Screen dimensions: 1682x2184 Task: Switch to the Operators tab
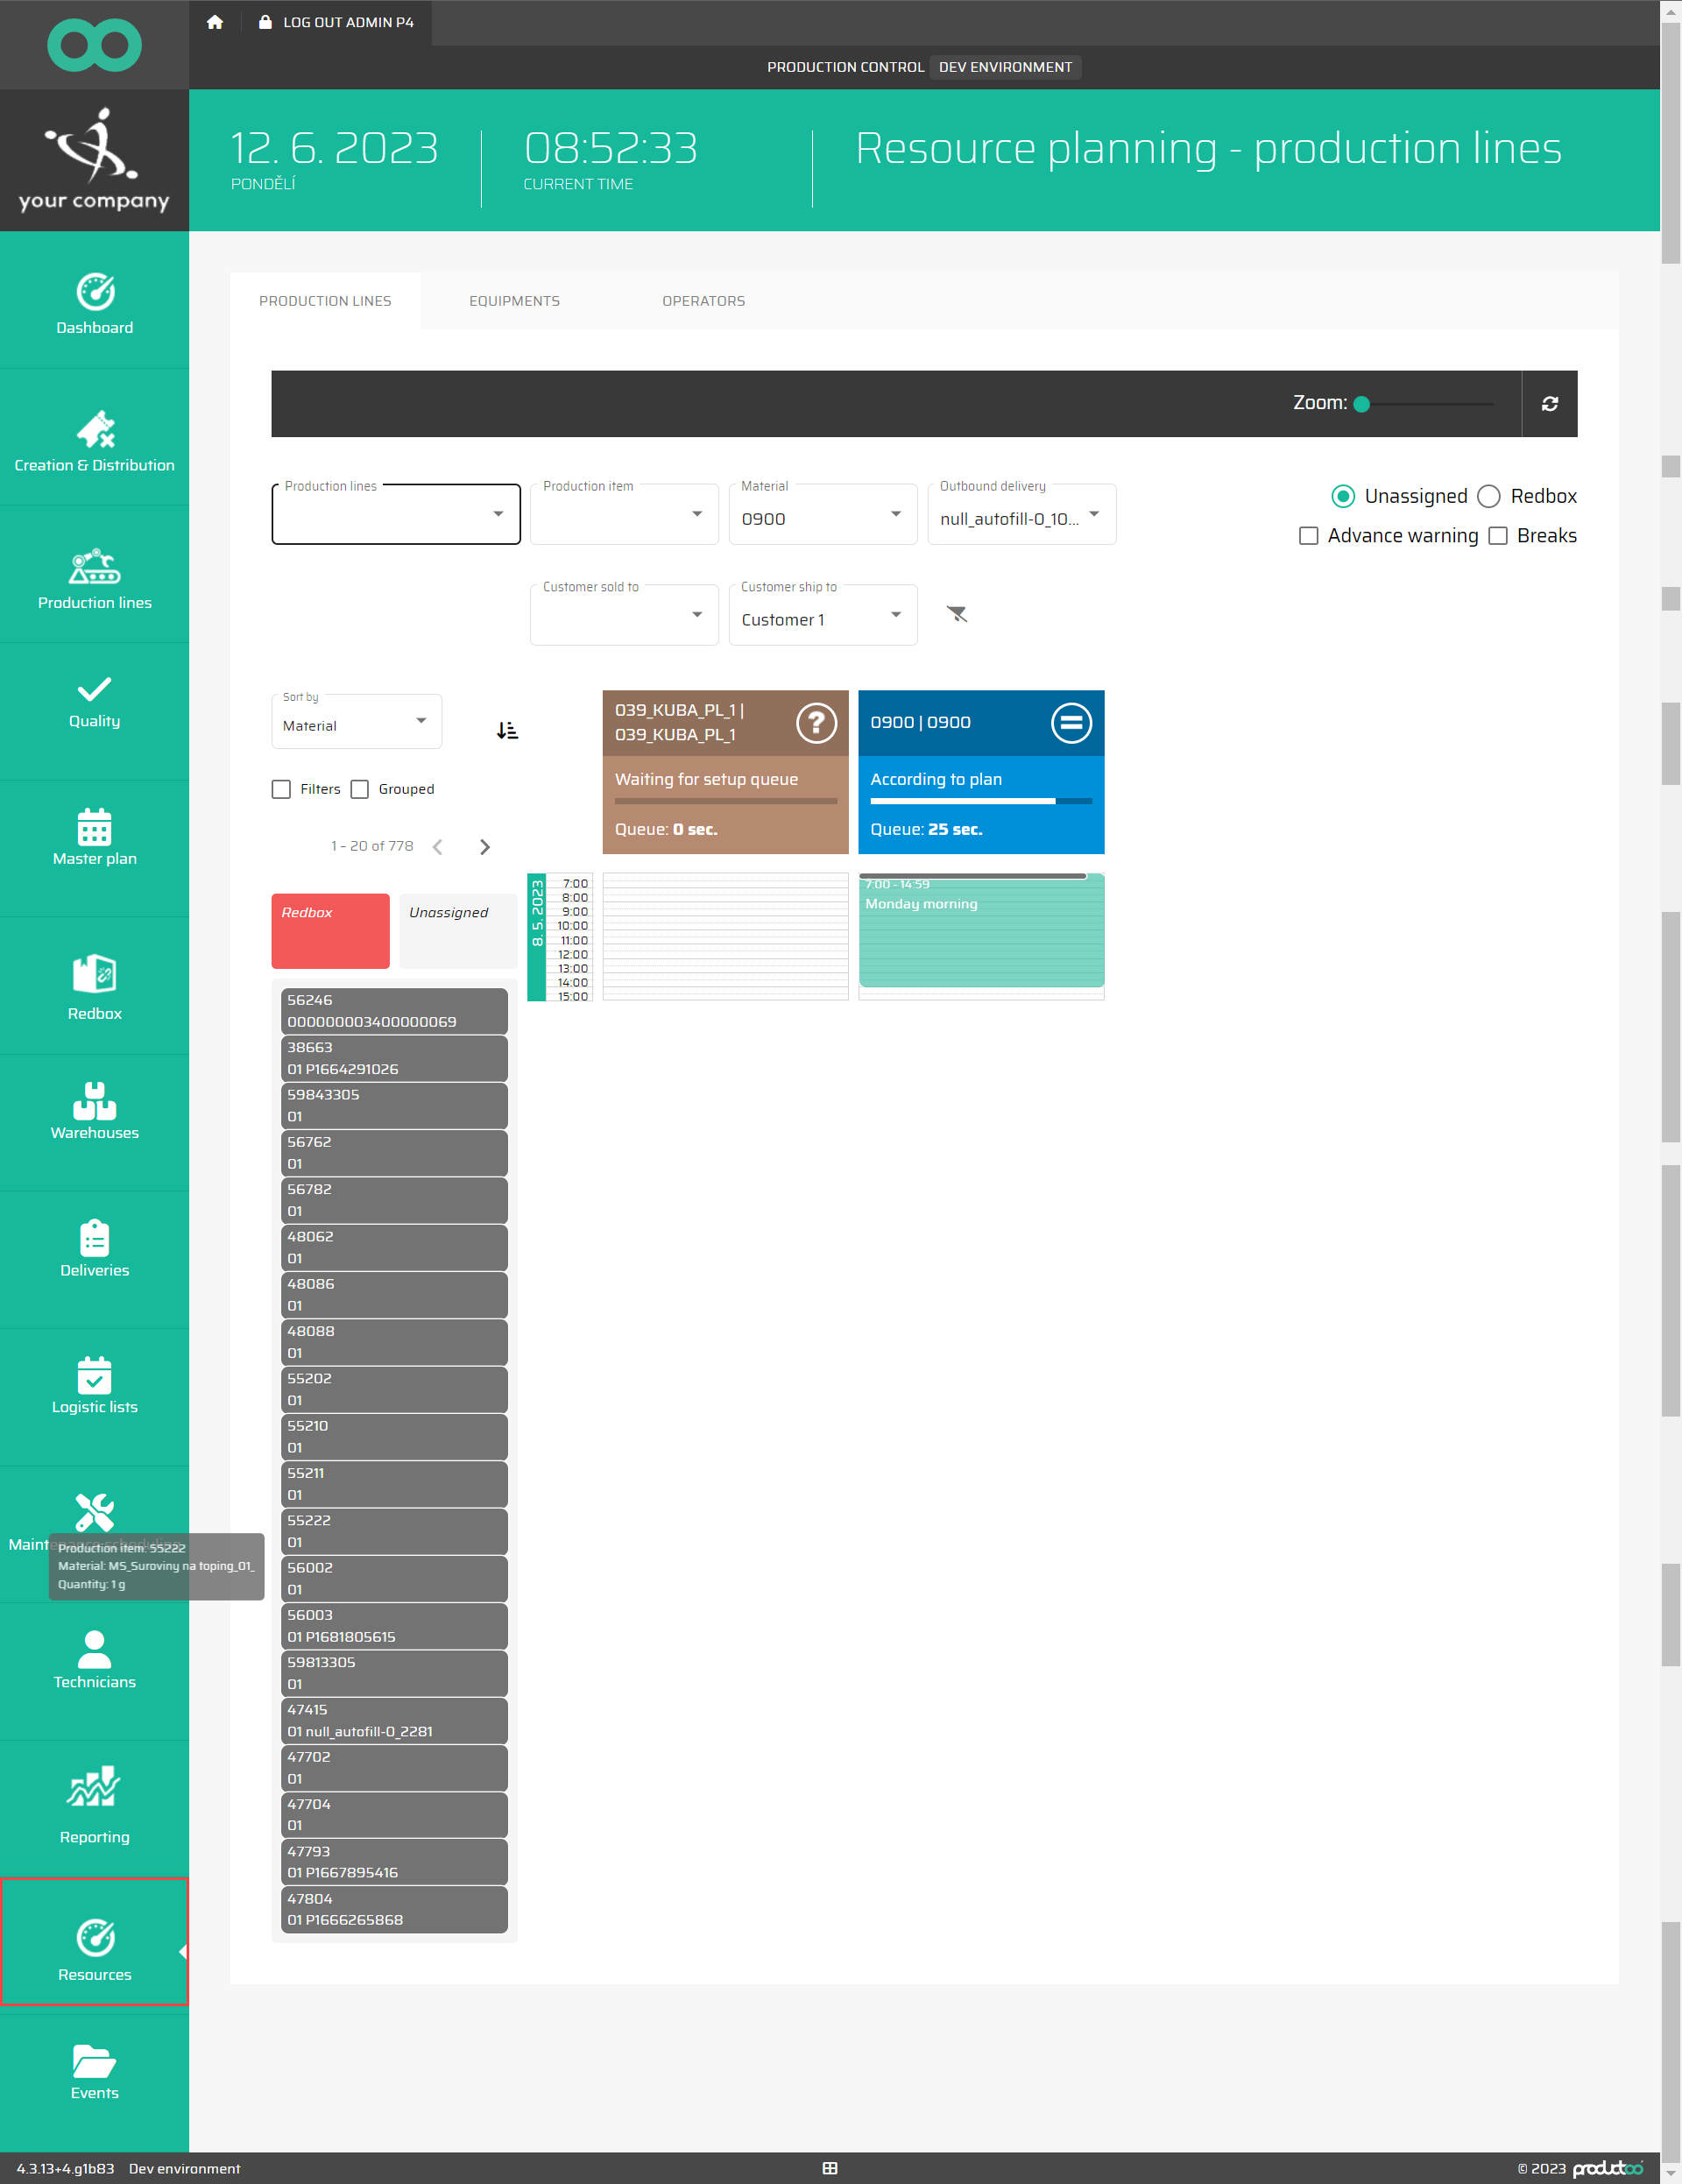703,301
